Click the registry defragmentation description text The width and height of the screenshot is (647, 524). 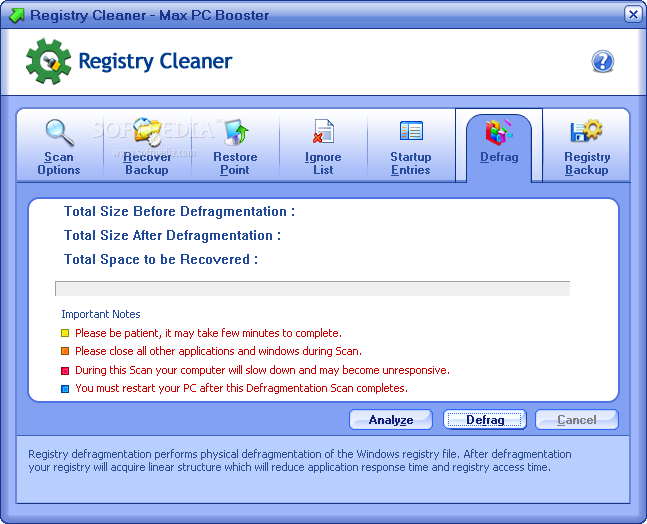point(300,460)
